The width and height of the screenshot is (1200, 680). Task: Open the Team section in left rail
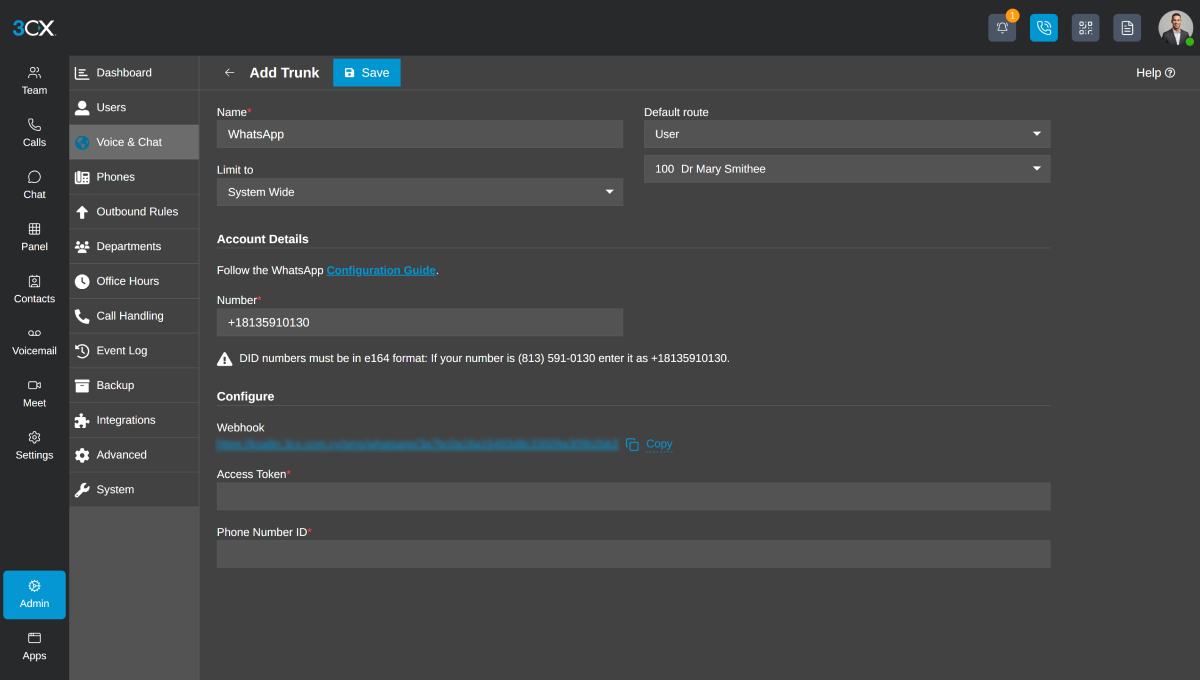pos(34,81)
